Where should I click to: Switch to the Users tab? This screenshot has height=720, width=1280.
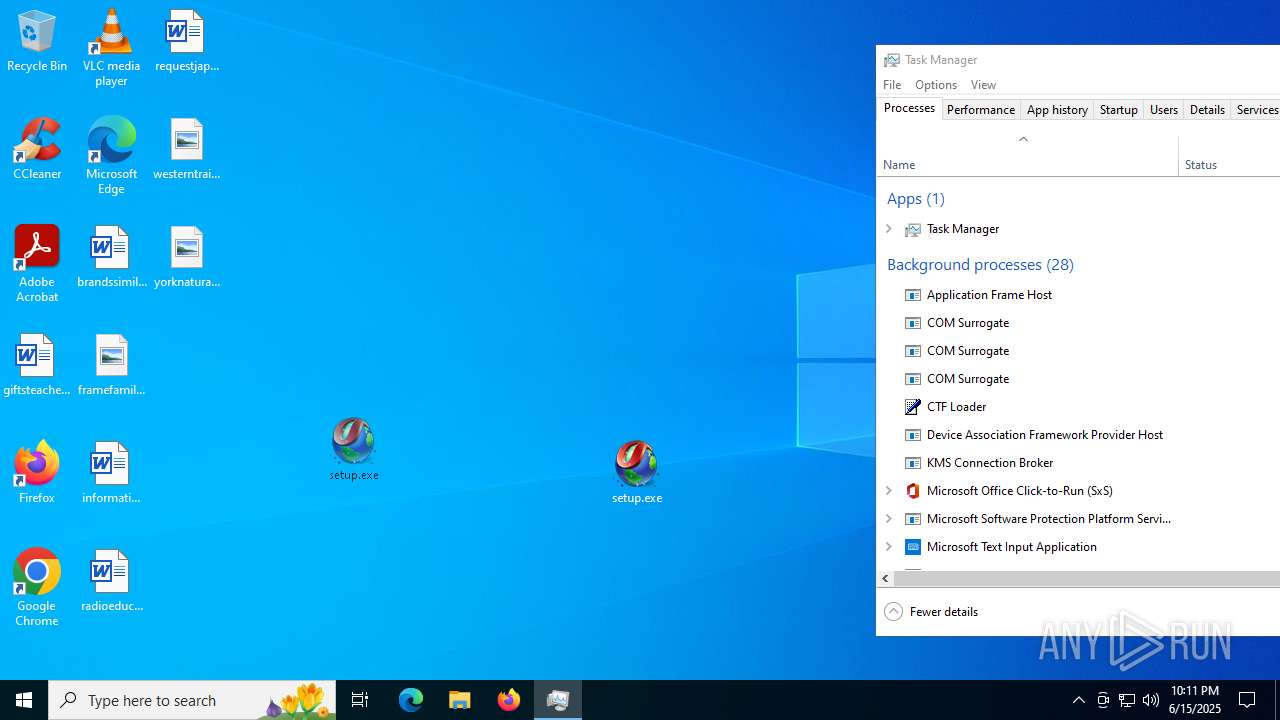click(x=1163, y=110)
